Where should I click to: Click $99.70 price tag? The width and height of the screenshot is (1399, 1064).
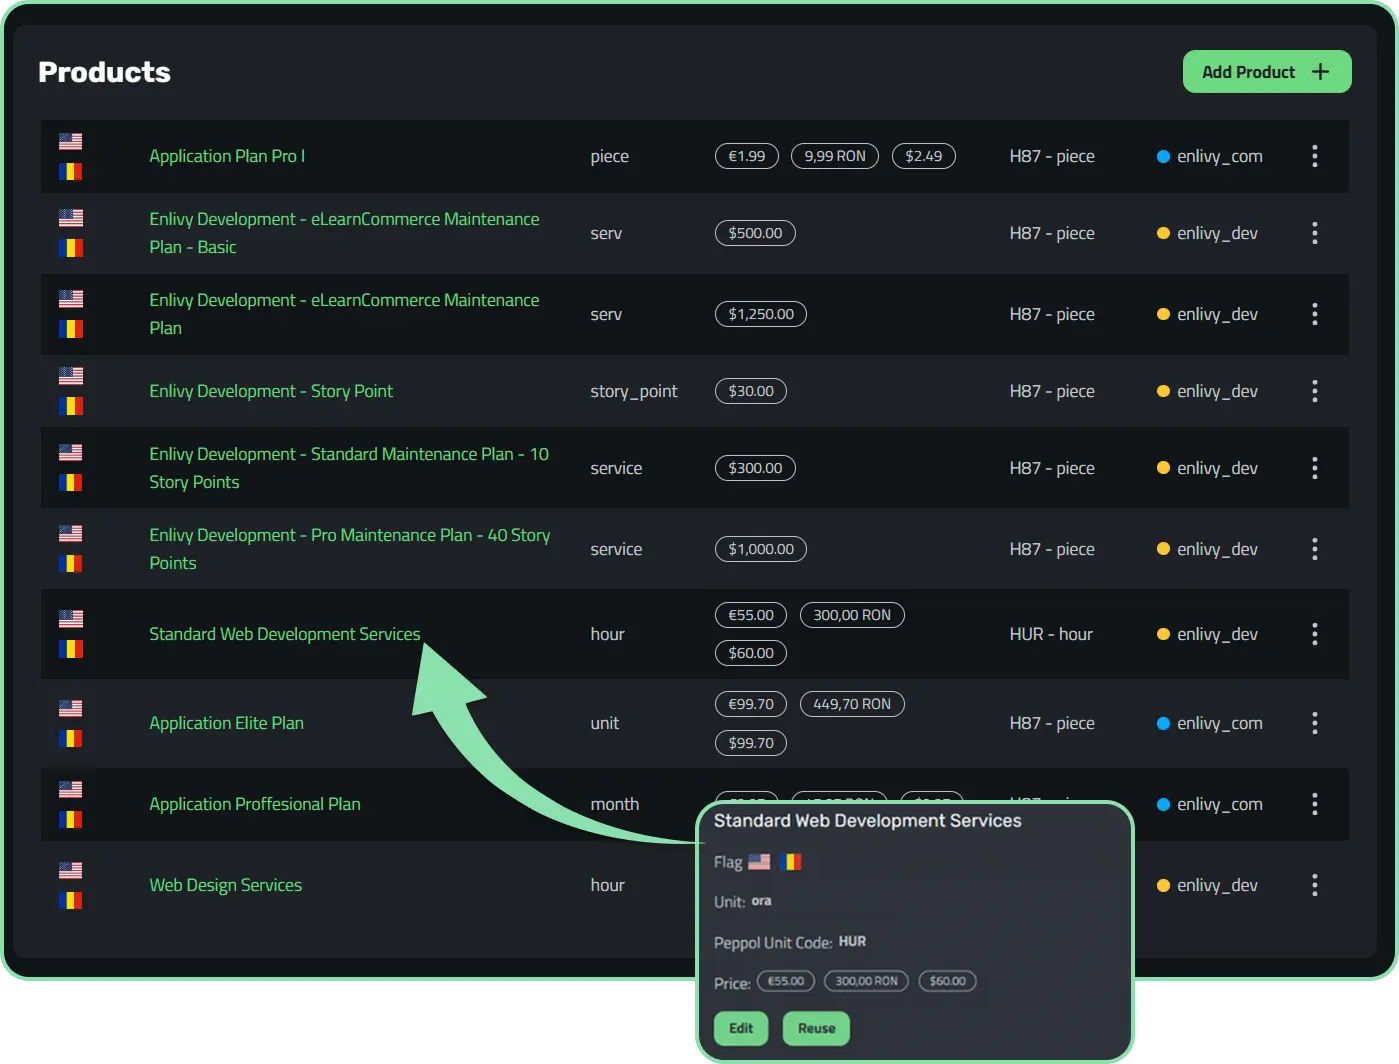pos(751,743)
